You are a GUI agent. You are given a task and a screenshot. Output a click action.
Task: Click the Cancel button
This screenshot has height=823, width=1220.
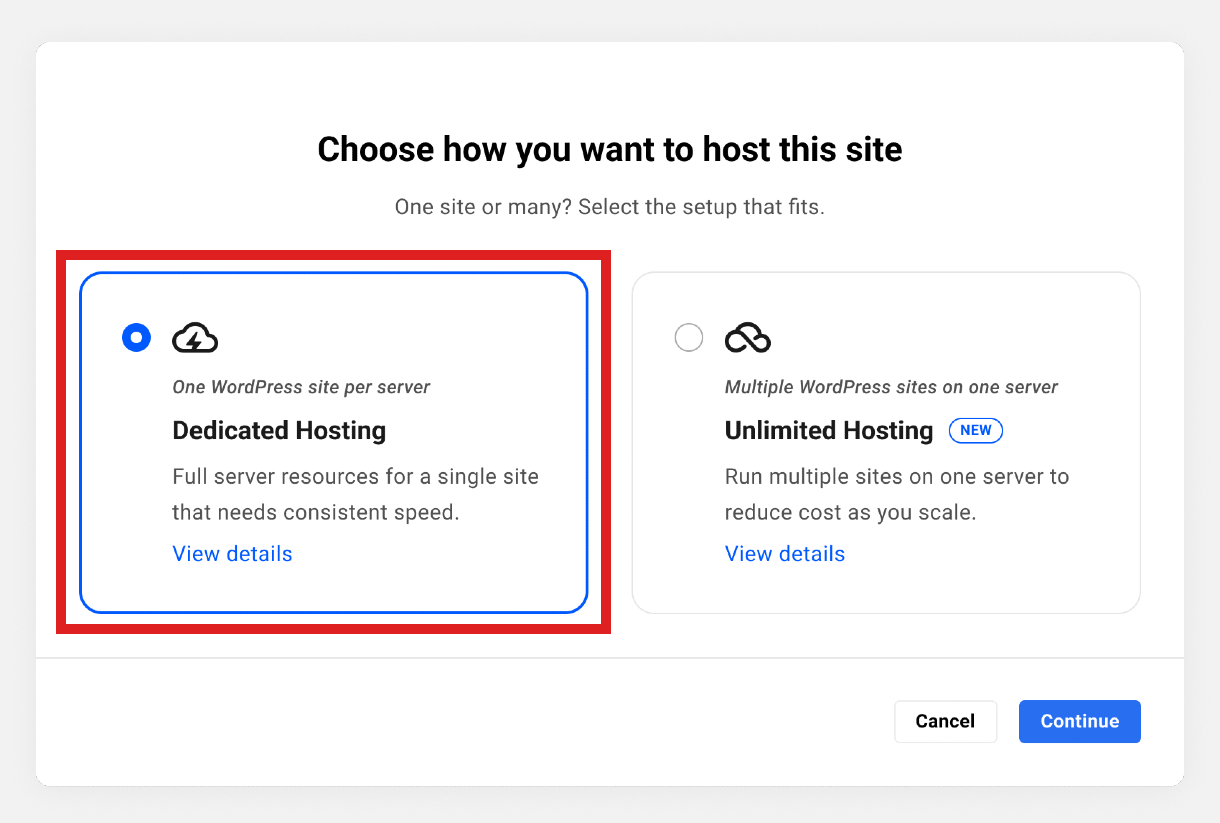945,721
